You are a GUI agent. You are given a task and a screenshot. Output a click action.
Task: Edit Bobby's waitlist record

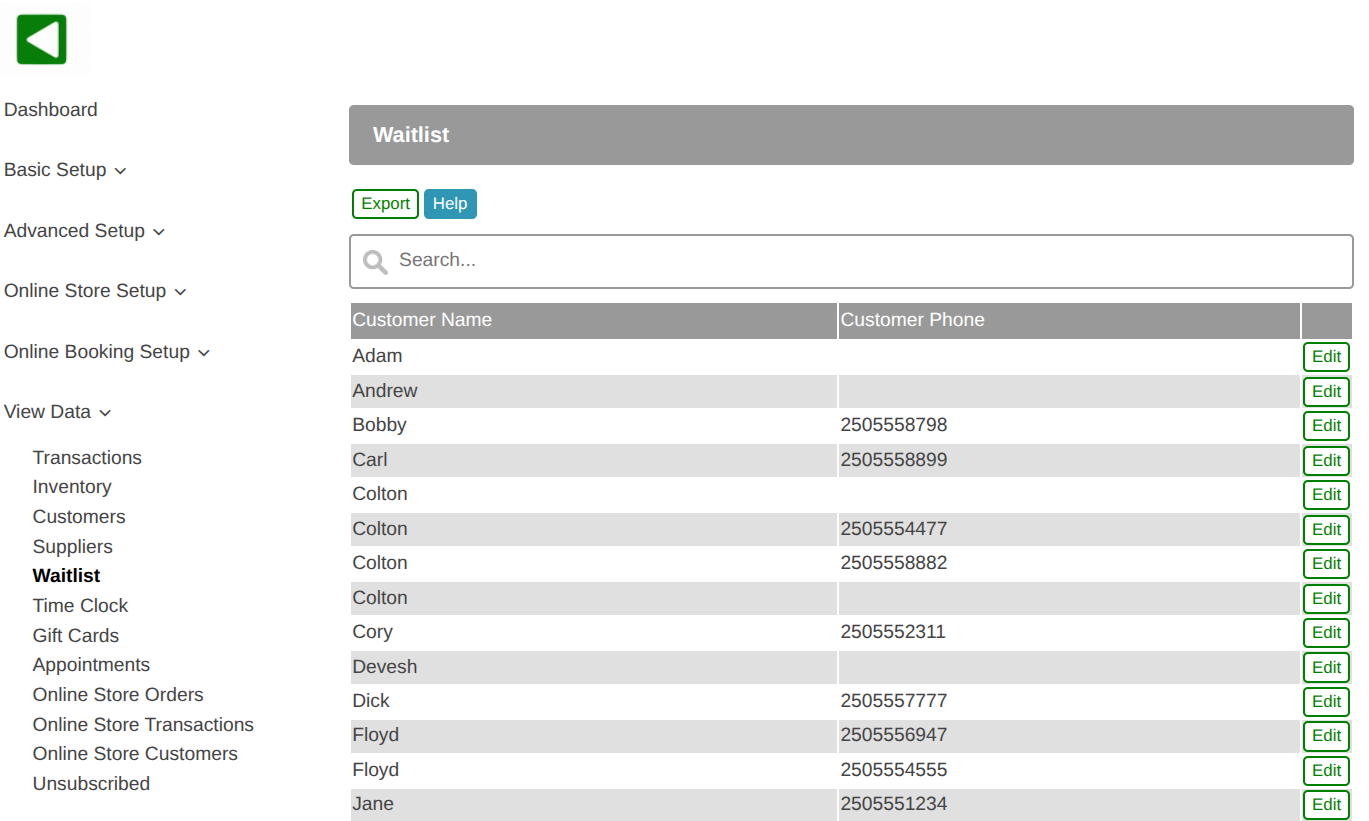1326,426
